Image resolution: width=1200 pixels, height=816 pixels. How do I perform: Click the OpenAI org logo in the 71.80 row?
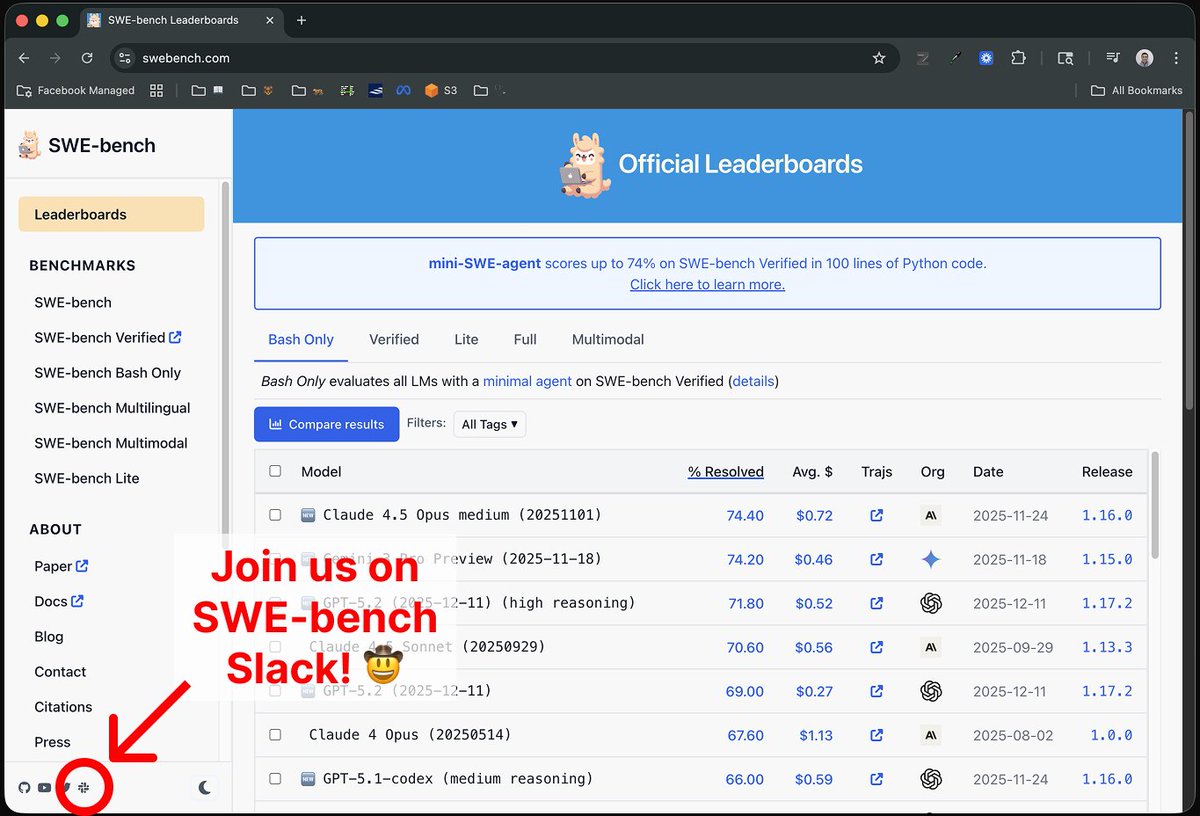(x=931, y=604)
